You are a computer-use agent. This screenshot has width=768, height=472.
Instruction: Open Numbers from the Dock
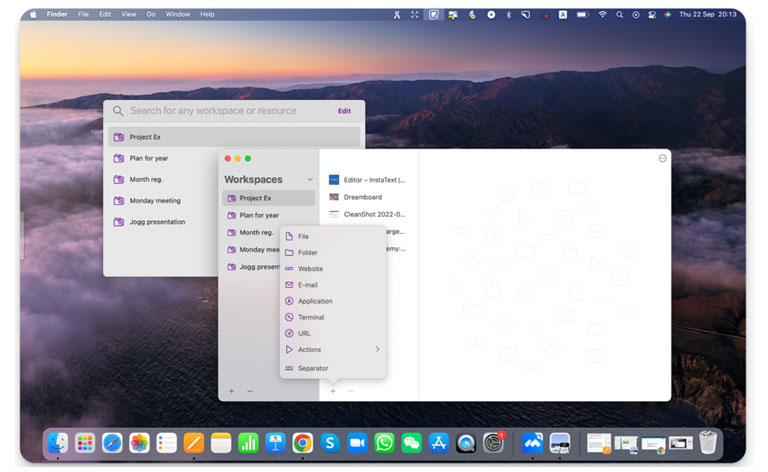click(248, 443)
